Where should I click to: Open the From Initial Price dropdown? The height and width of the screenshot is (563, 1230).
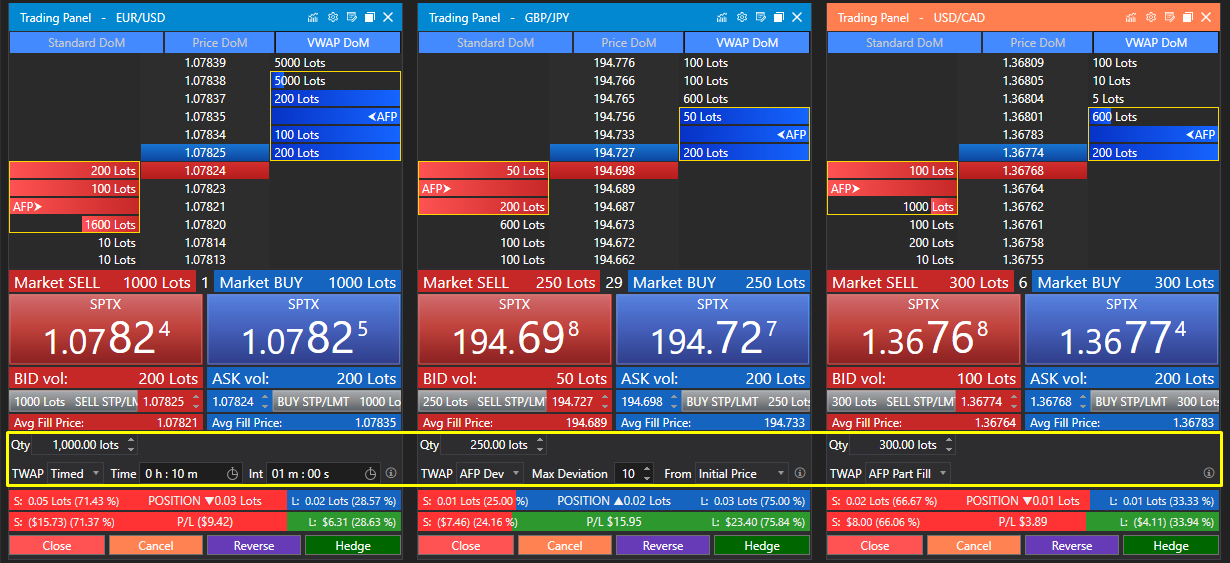coord(741,473)
